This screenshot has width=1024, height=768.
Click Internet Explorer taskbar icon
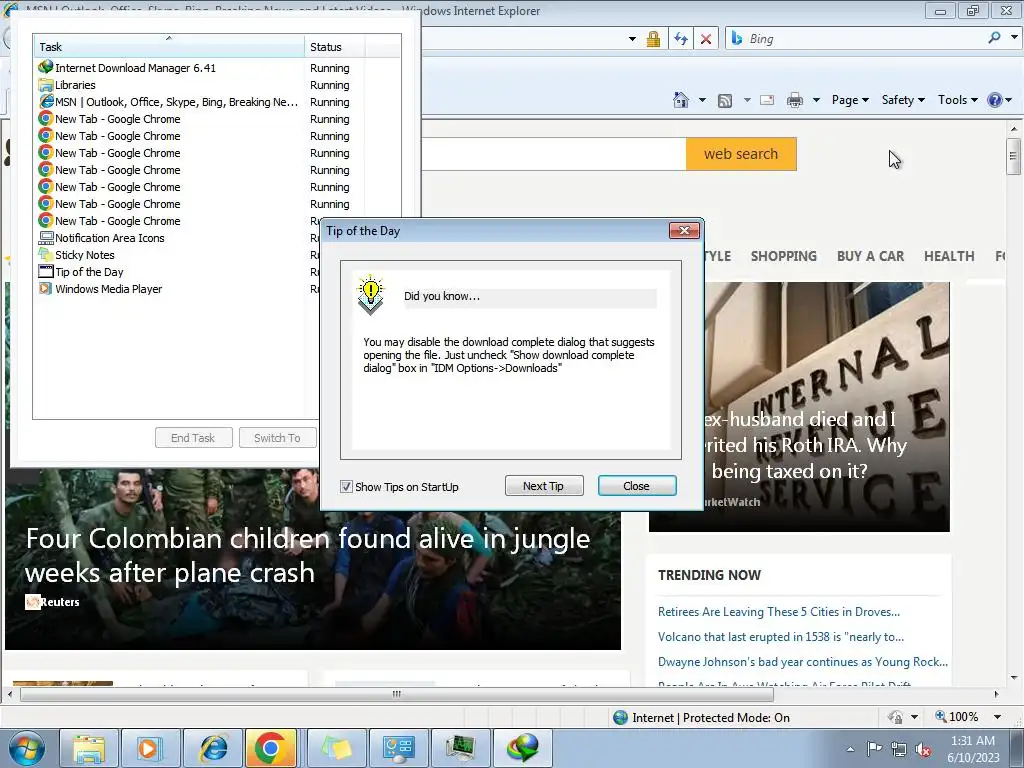coord(212,748)
